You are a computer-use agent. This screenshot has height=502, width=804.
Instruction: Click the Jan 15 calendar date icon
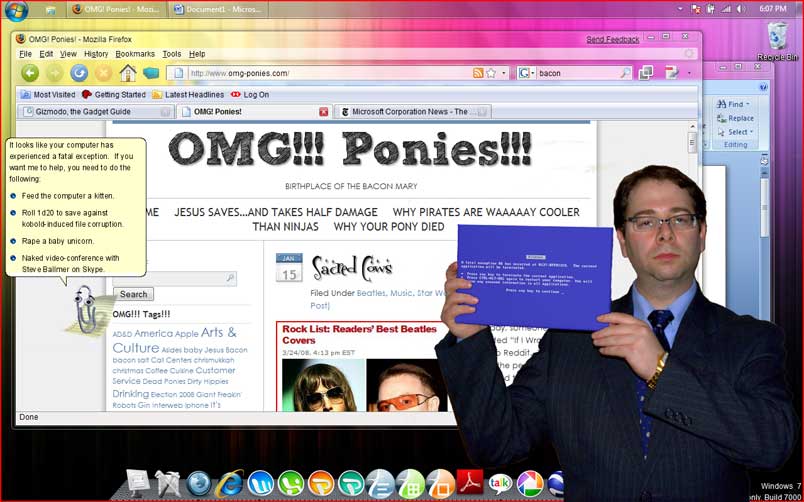(289, 268)
